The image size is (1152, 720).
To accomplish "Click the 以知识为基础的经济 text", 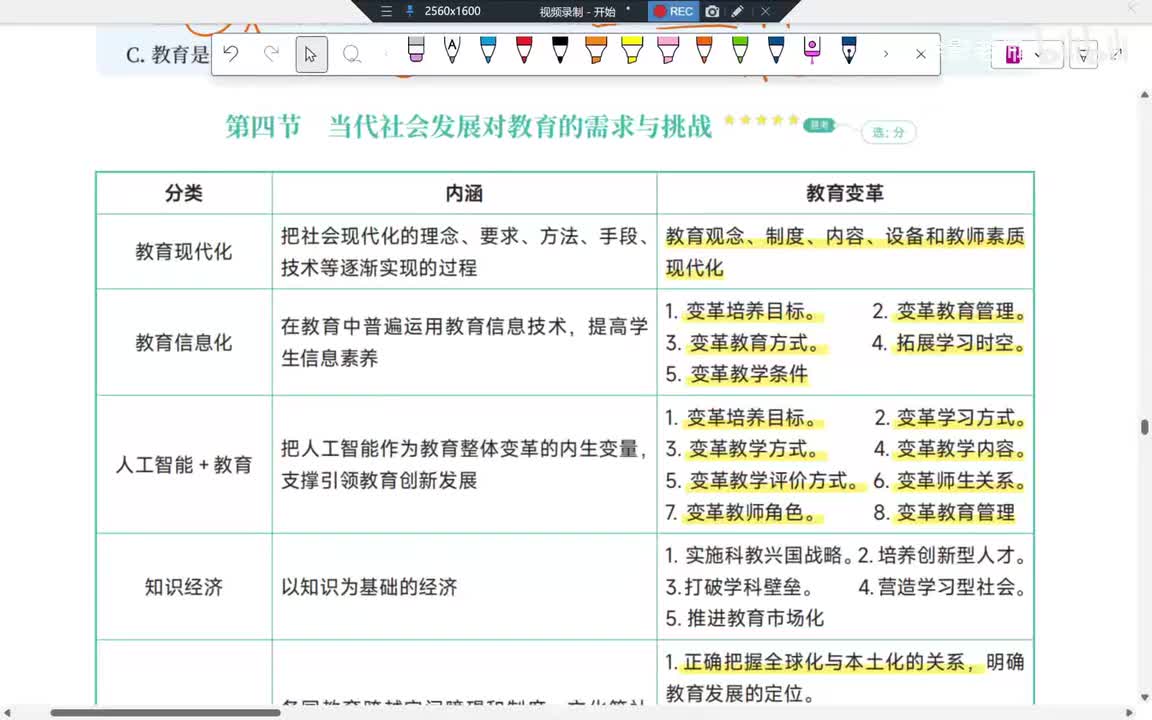I will (369, 587).
